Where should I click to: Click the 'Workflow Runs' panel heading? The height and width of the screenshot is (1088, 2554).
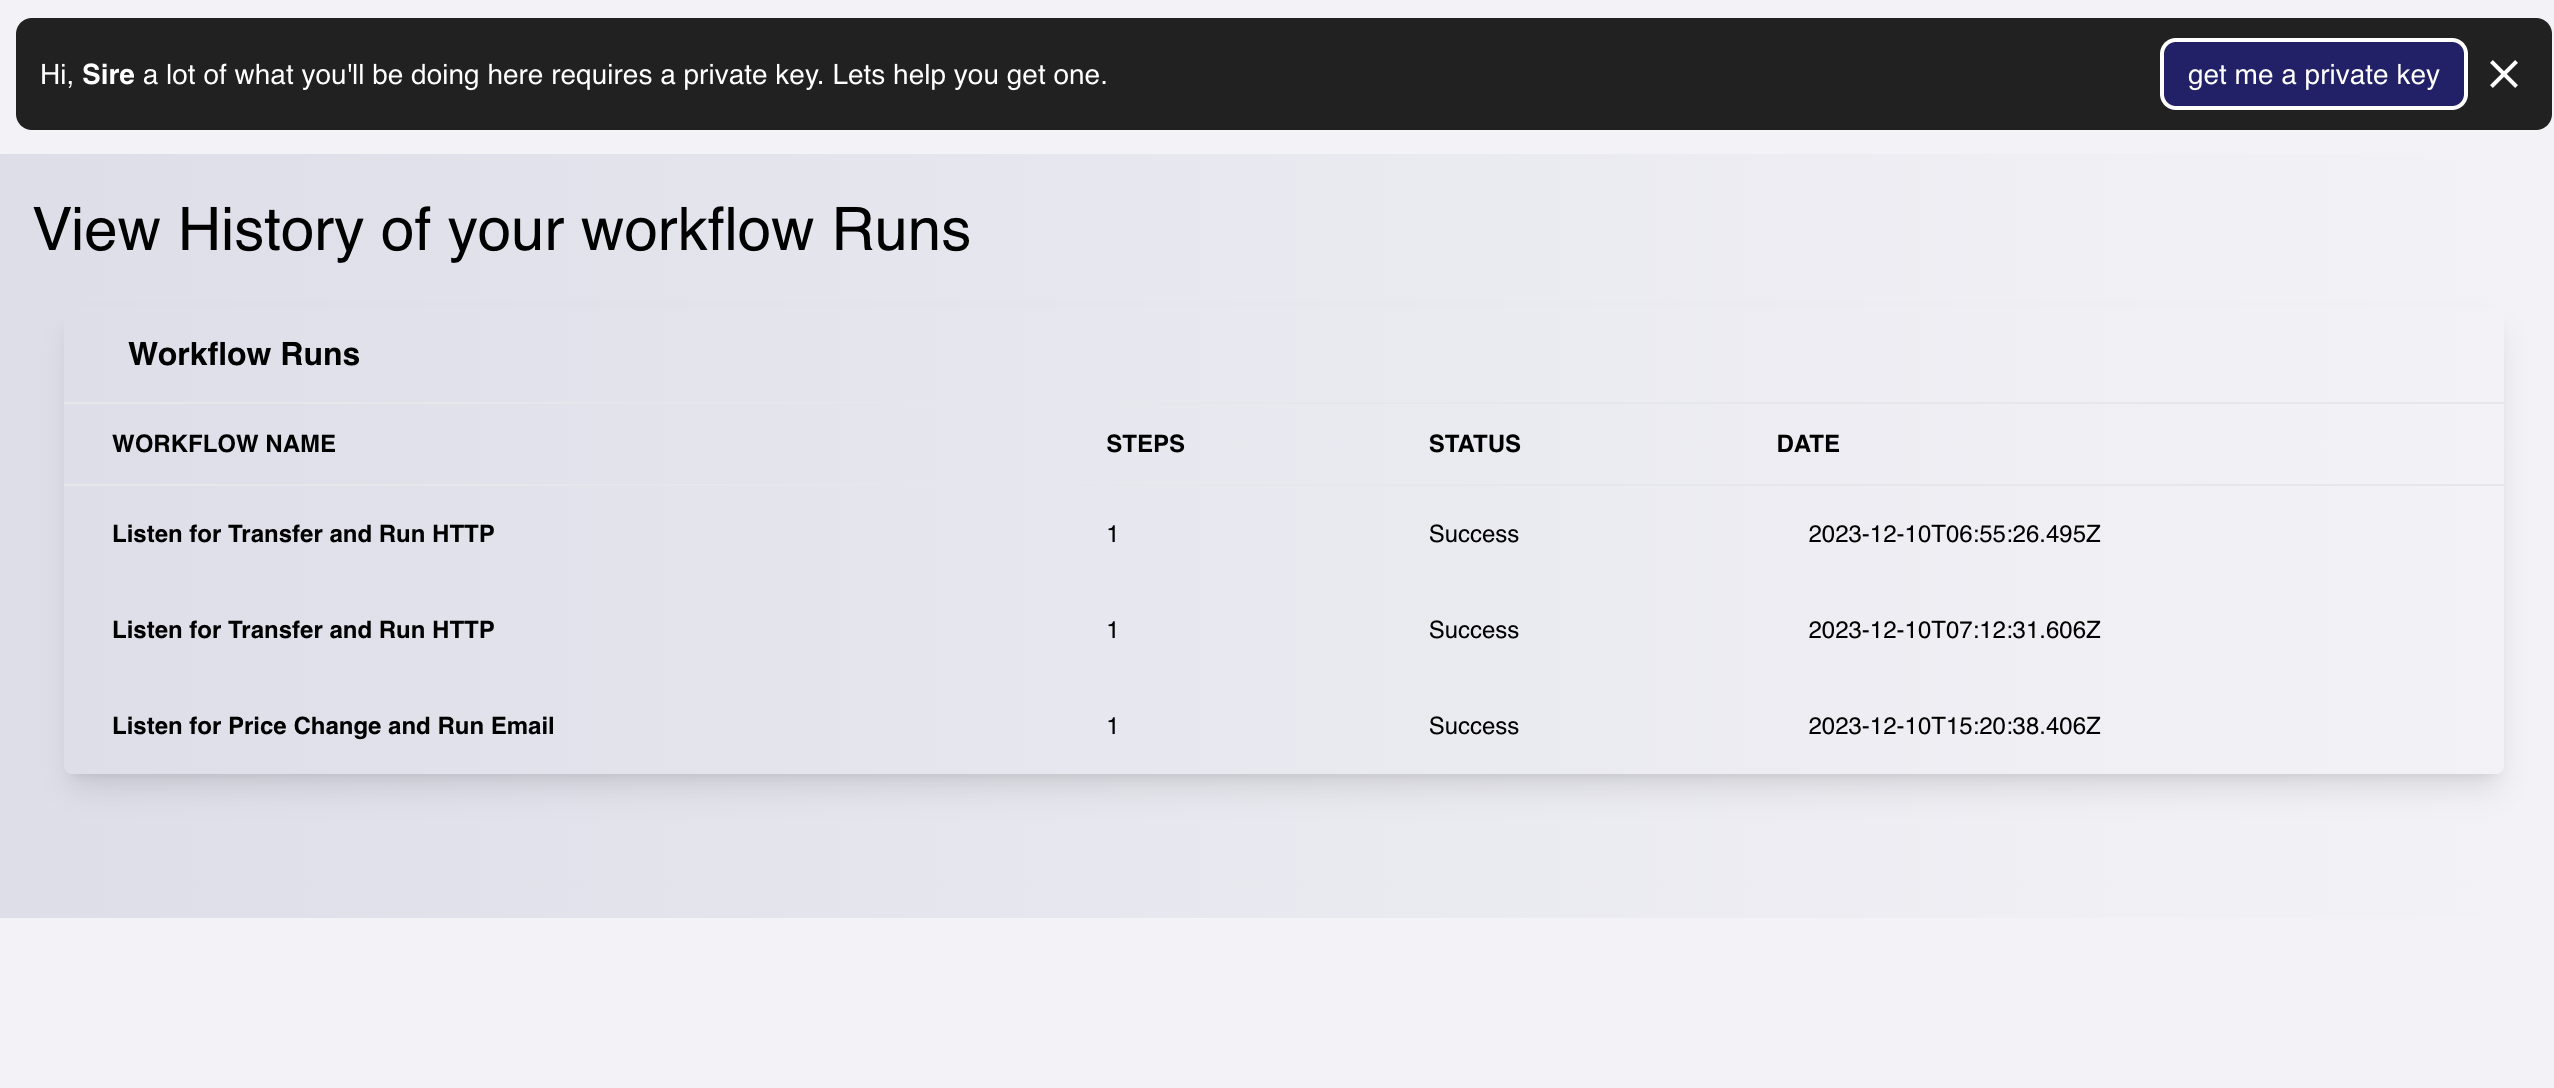coord(244,354)
